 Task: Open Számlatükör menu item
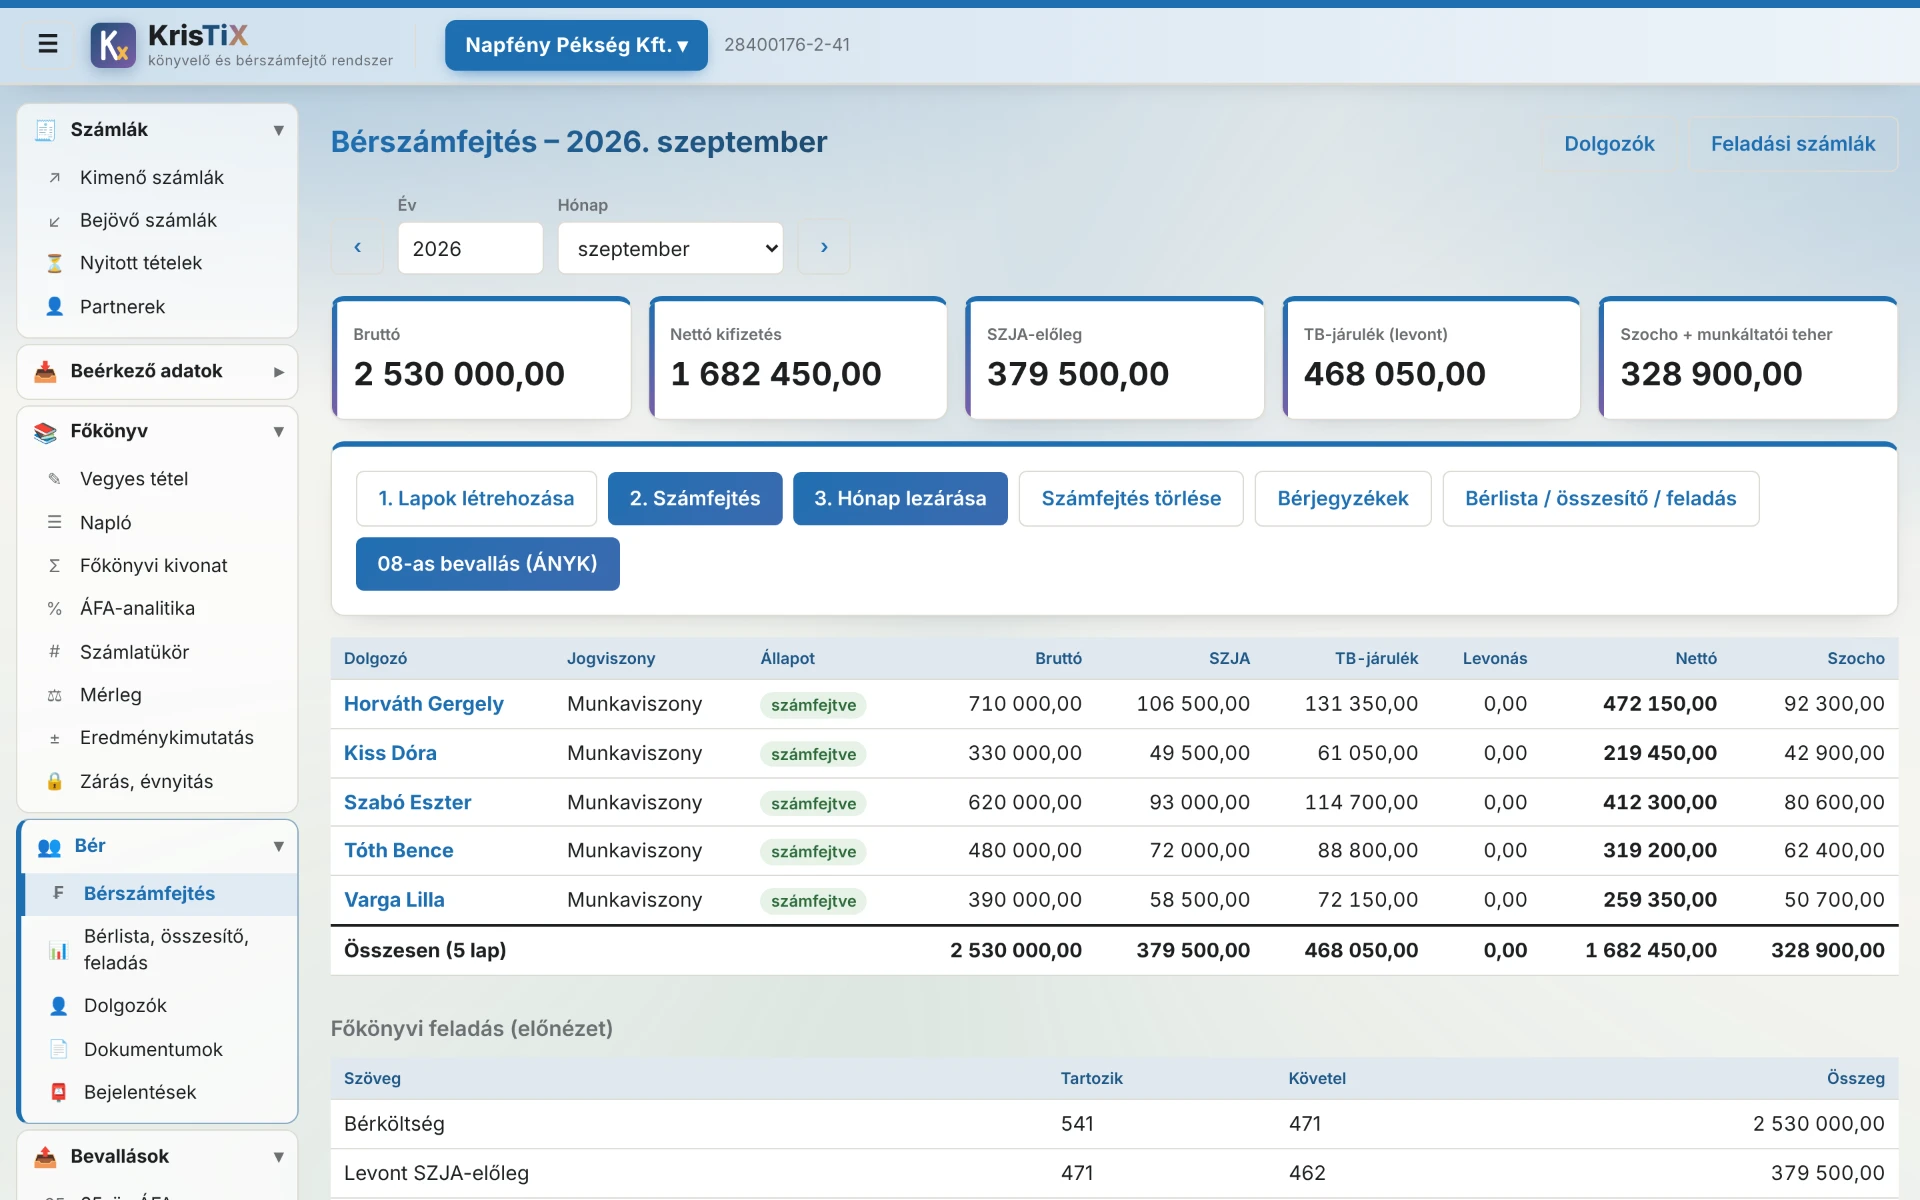(157, 652)
